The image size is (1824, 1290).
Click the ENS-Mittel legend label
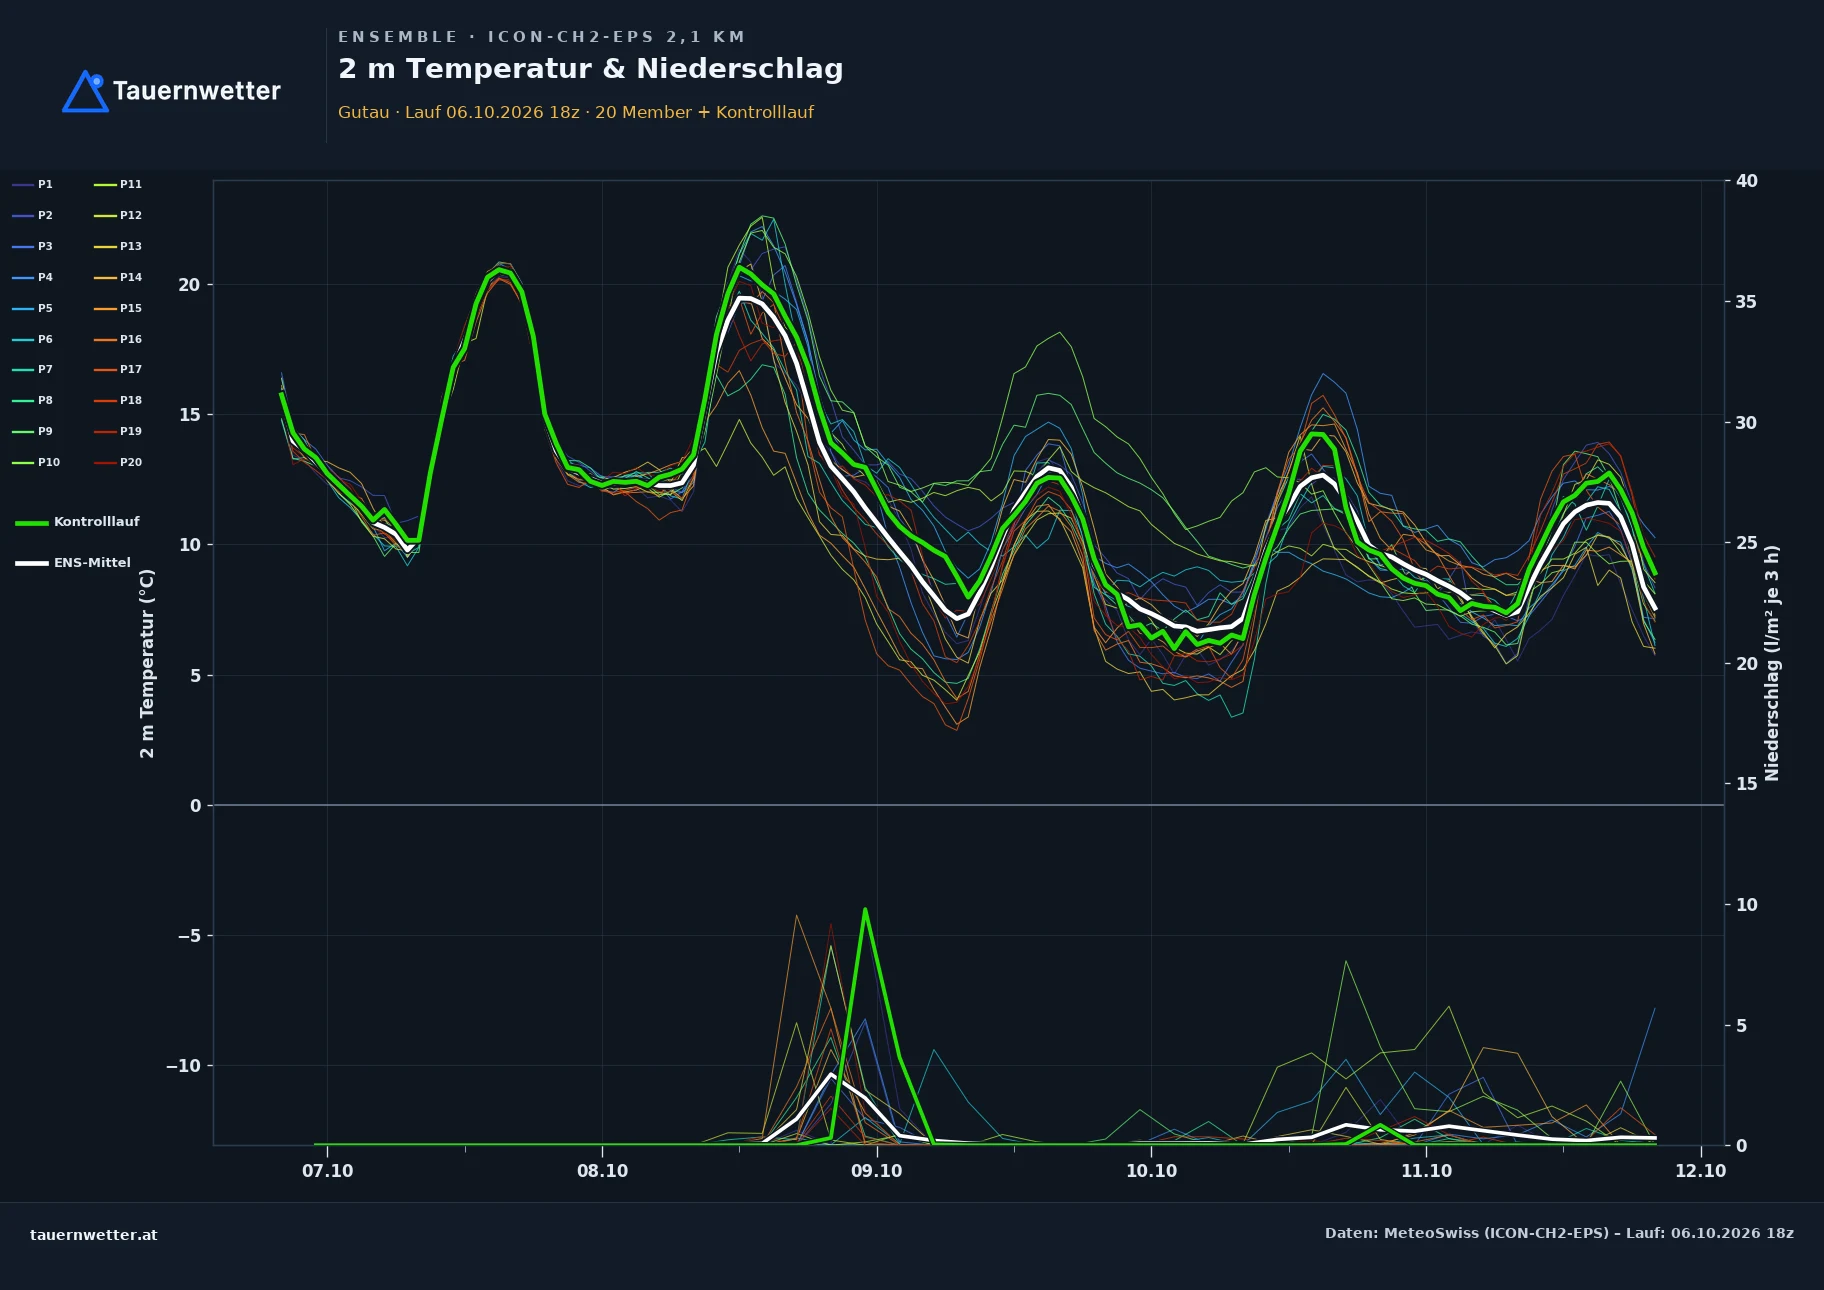[92, 563]
